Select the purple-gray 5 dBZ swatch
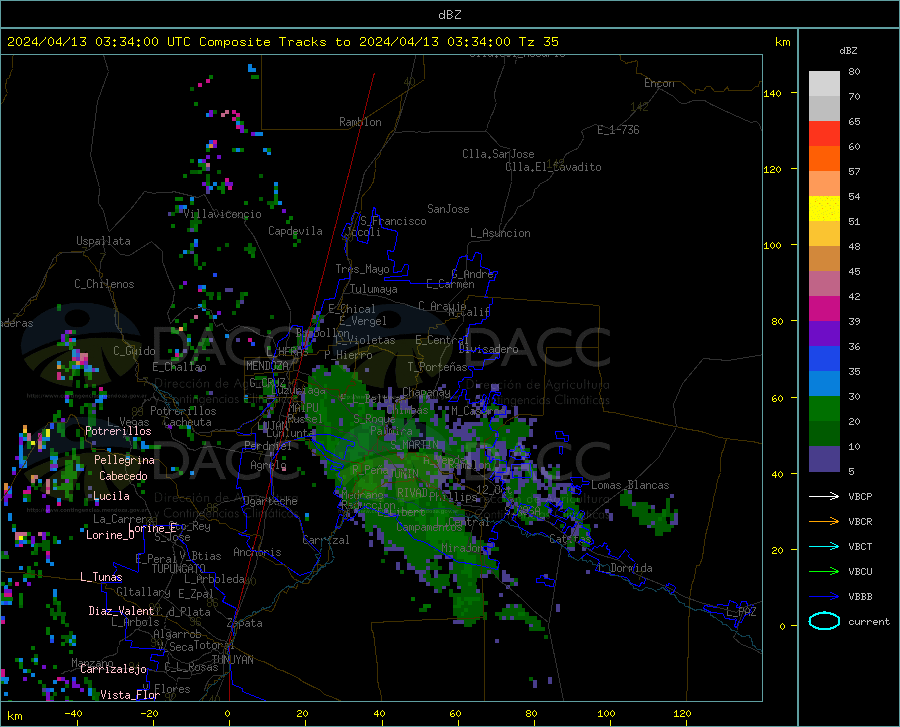The height and width of the screenshot is (727, 900). click(824, 459)
